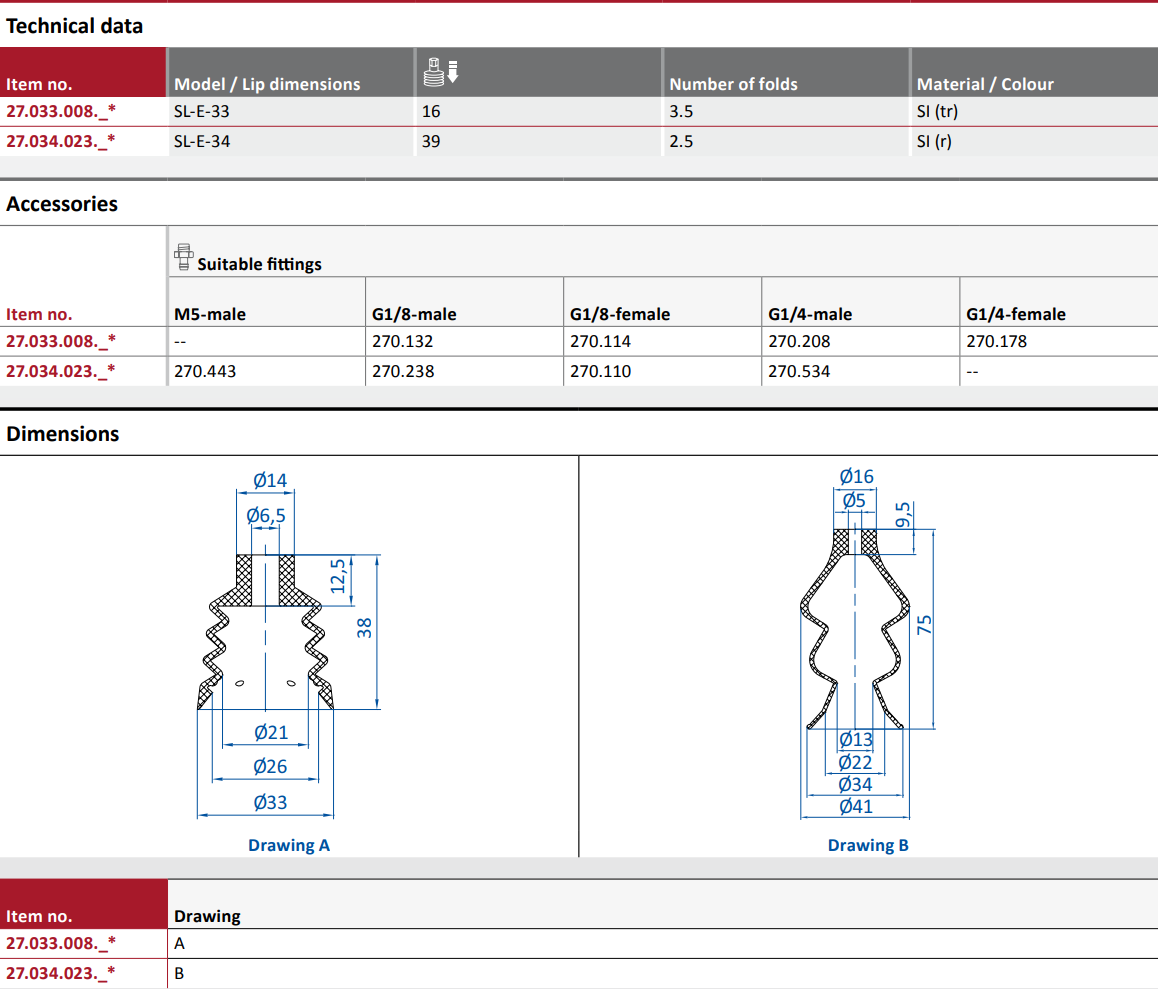This screenshot has height=989, width=1158.
Task: Click fitting number 270.132
Action: (x=402, y=341)
